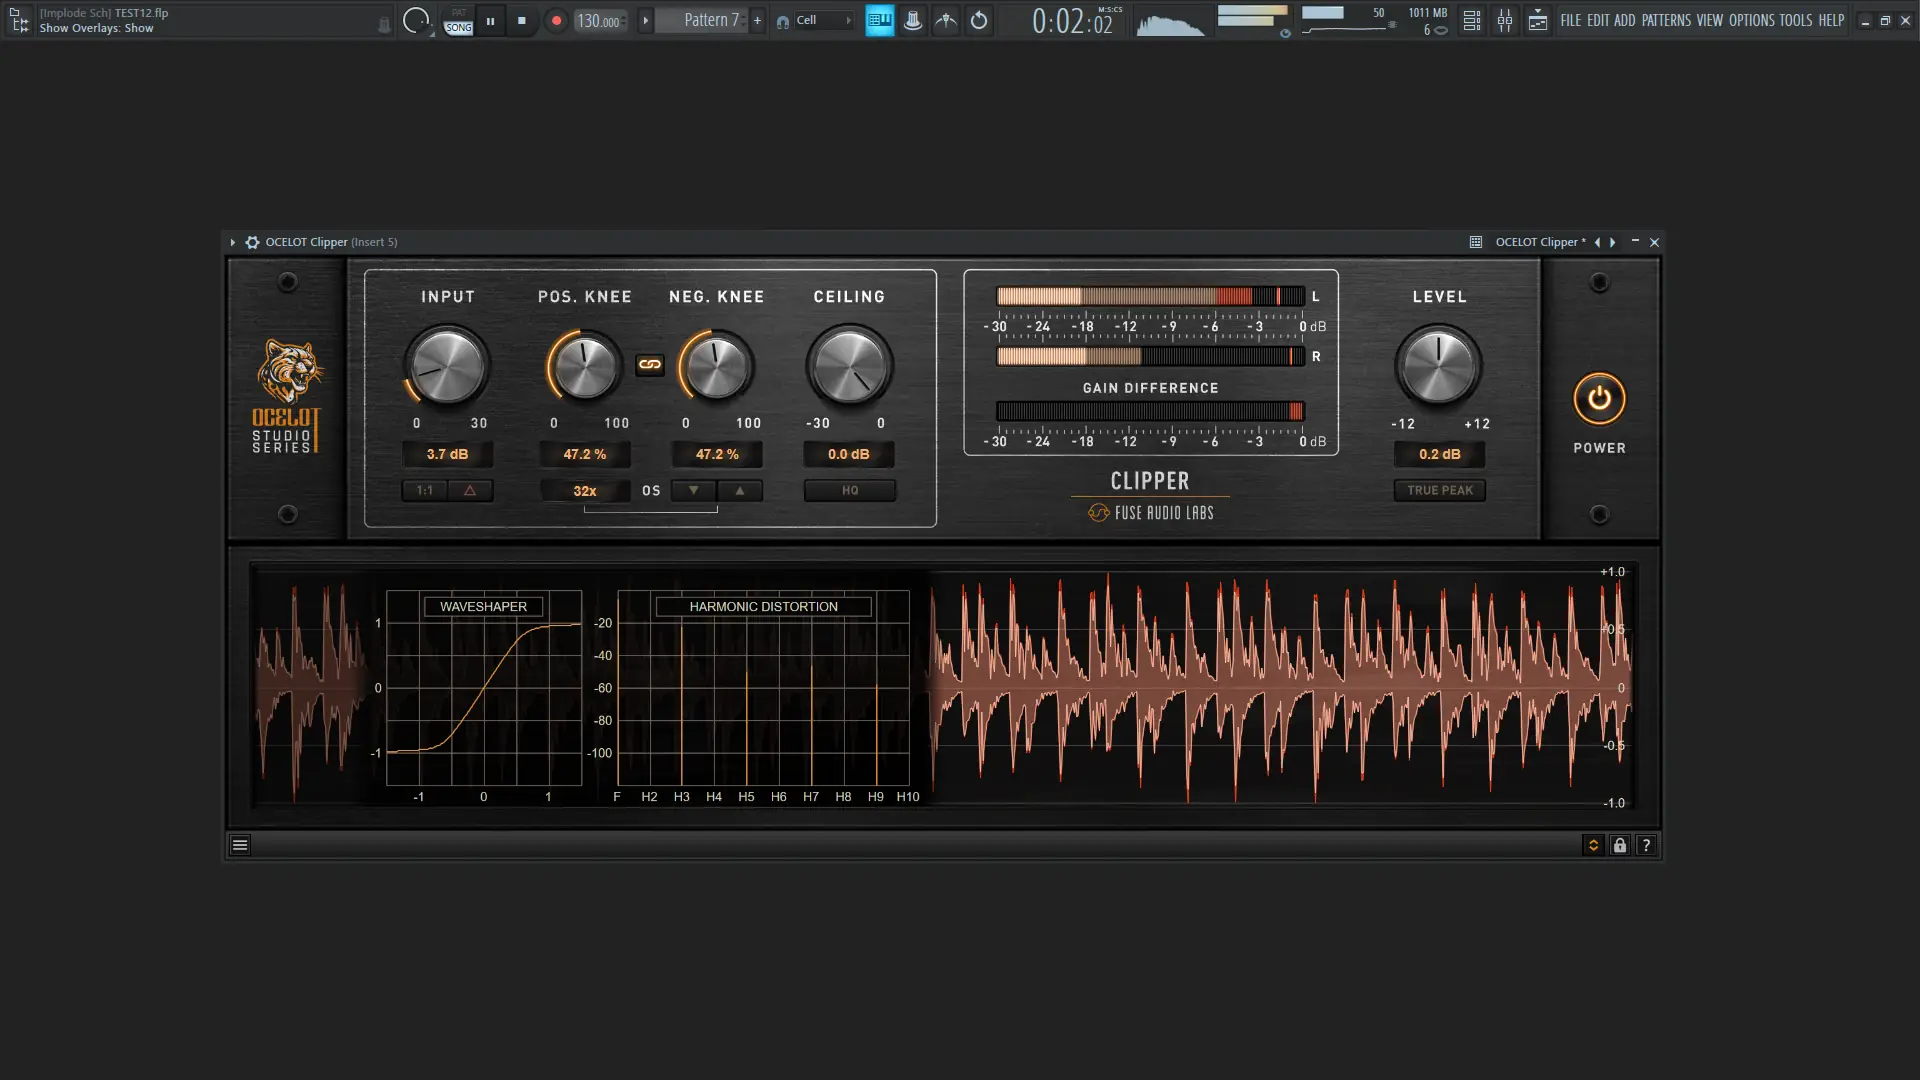Open the hamburger menu in plugin footer
Image resolution: width=1920 pixels, height=1080 pixels.
click(240, 845)
